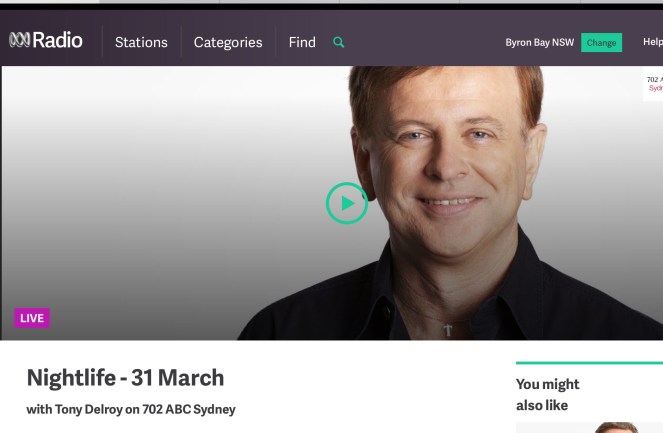
Task: Click the green Change location button
Action: click(x=601, y=43)
